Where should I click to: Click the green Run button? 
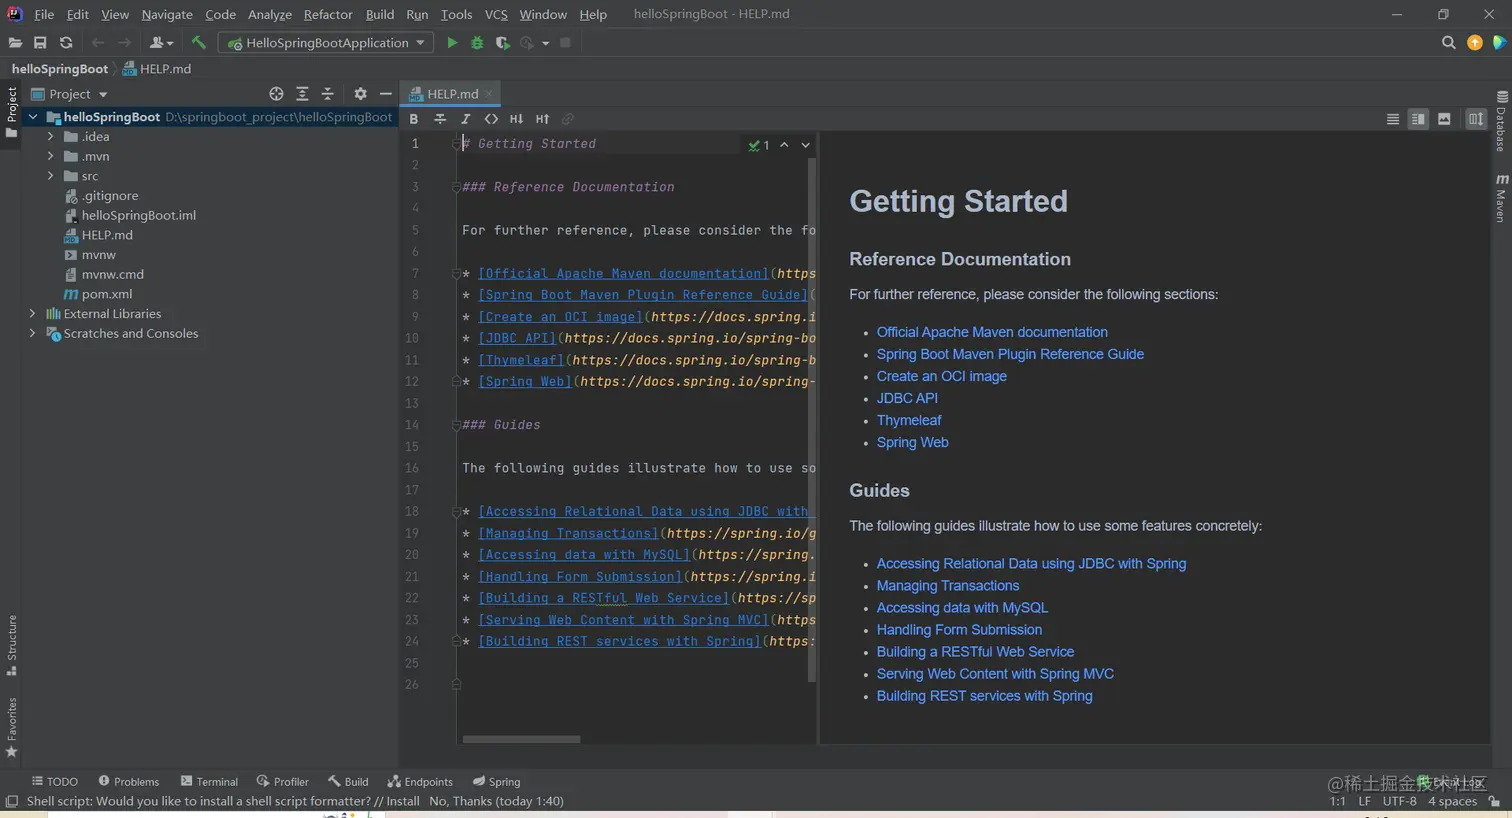tap(452, 43)
